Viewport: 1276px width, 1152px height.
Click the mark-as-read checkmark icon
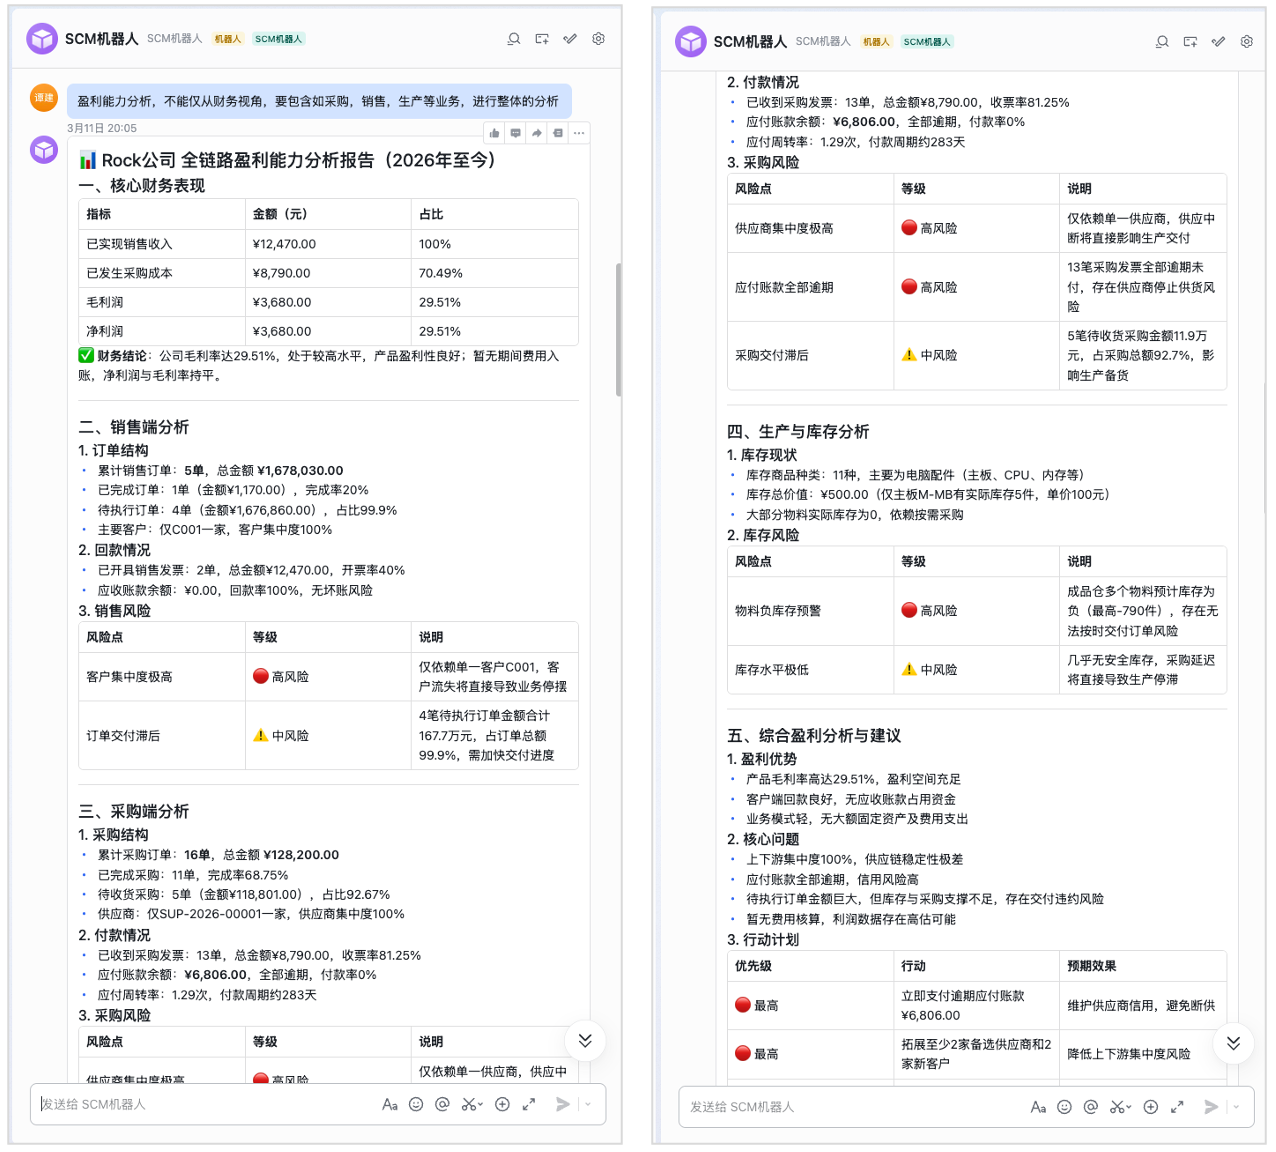pos(569,39)
